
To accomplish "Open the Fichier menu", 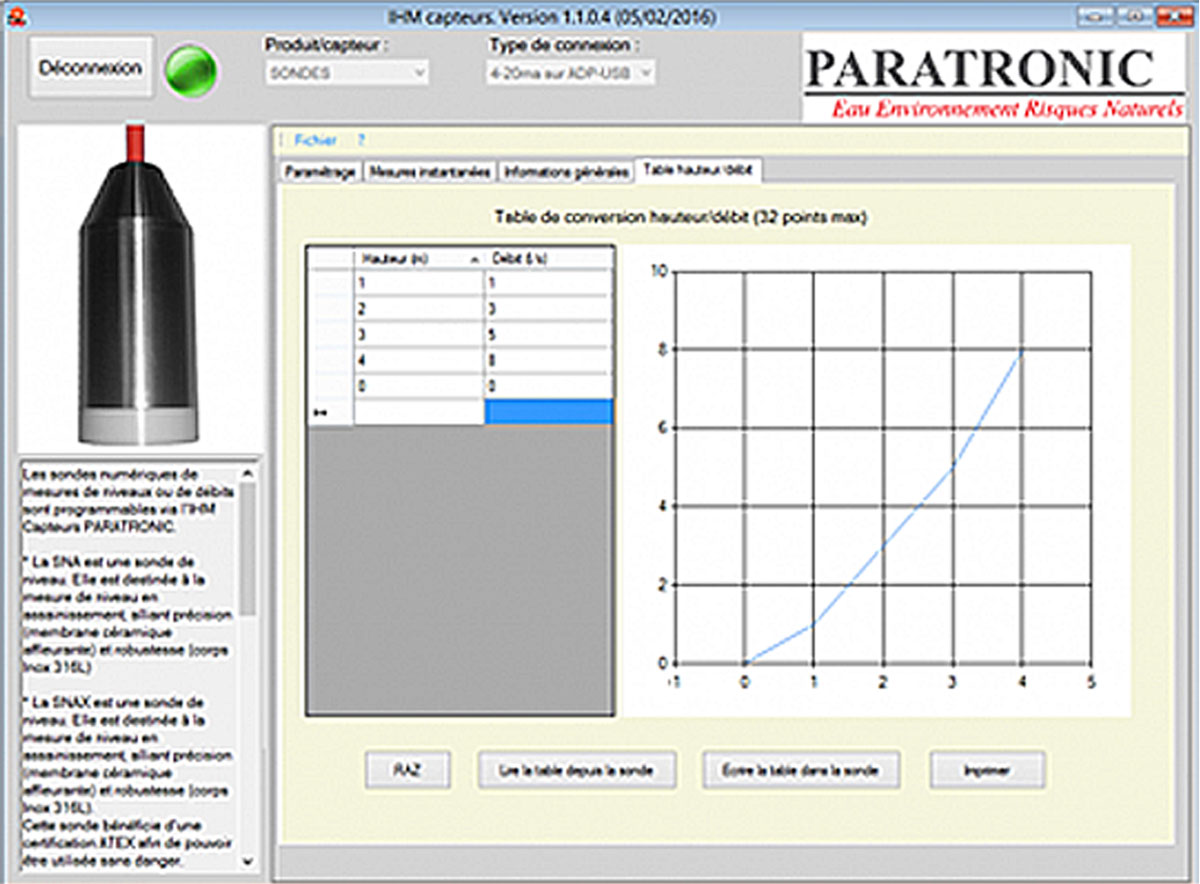I will (315, 141).
